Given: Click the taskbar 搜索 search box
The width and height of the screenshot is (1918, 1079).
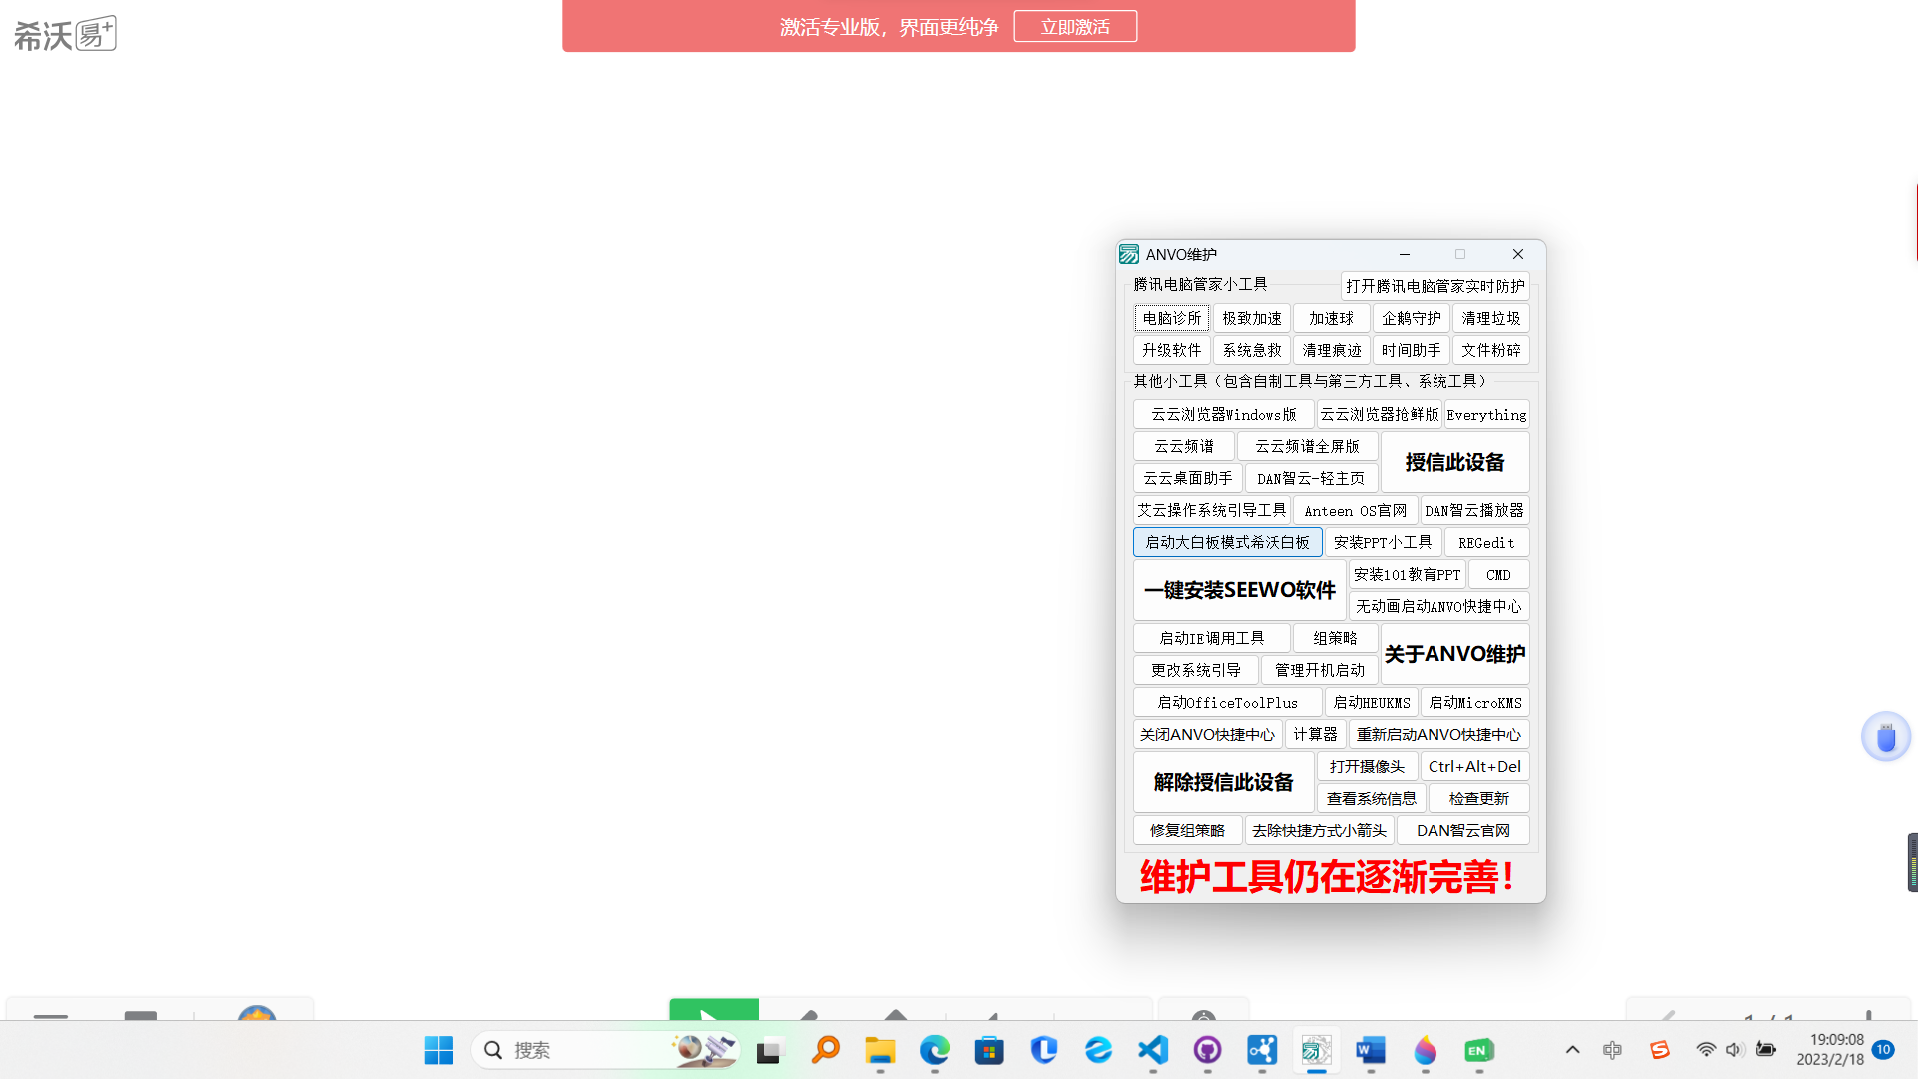Looking at the screenshot, I should pyautogui.click(x=605, y=1050).
